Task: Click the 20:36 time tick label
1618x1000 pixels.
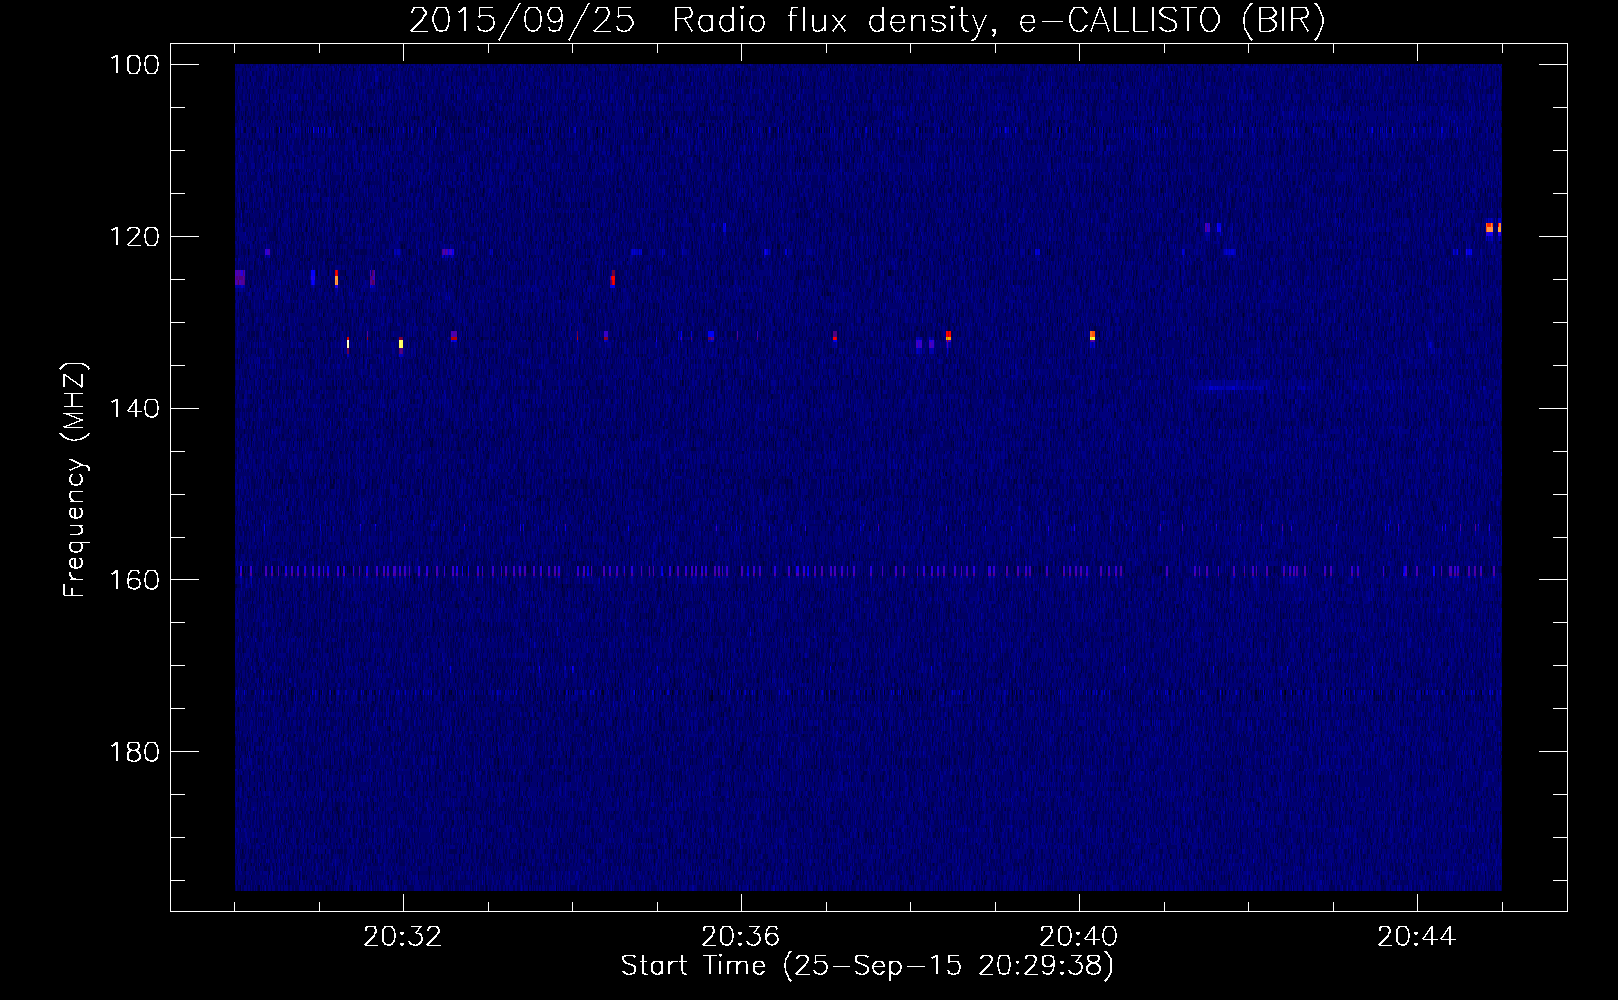Action: tap(741, 937)
